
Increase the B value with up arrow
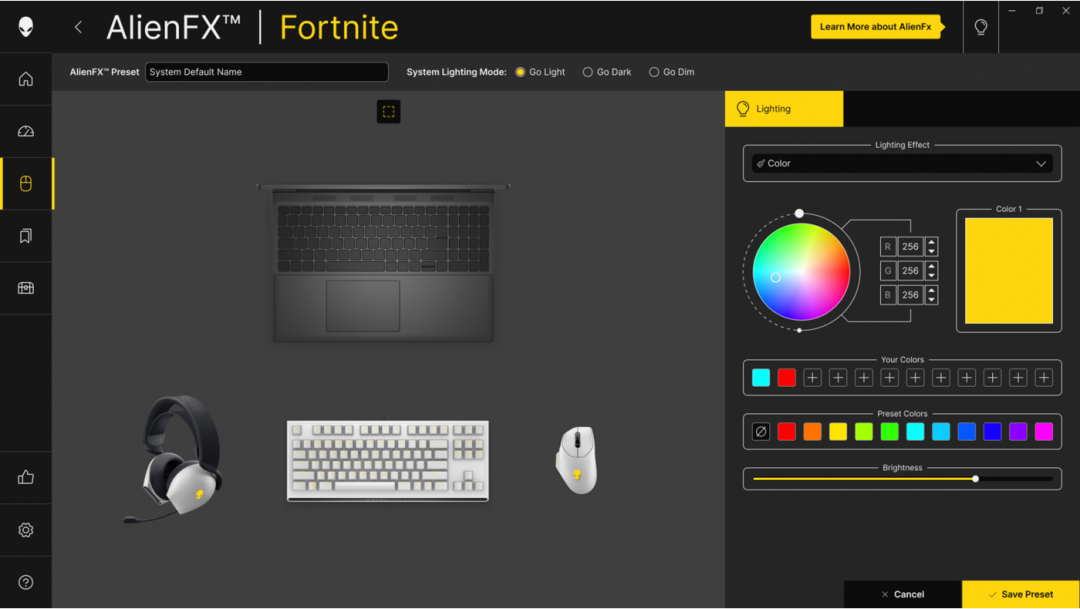[931, 291]
